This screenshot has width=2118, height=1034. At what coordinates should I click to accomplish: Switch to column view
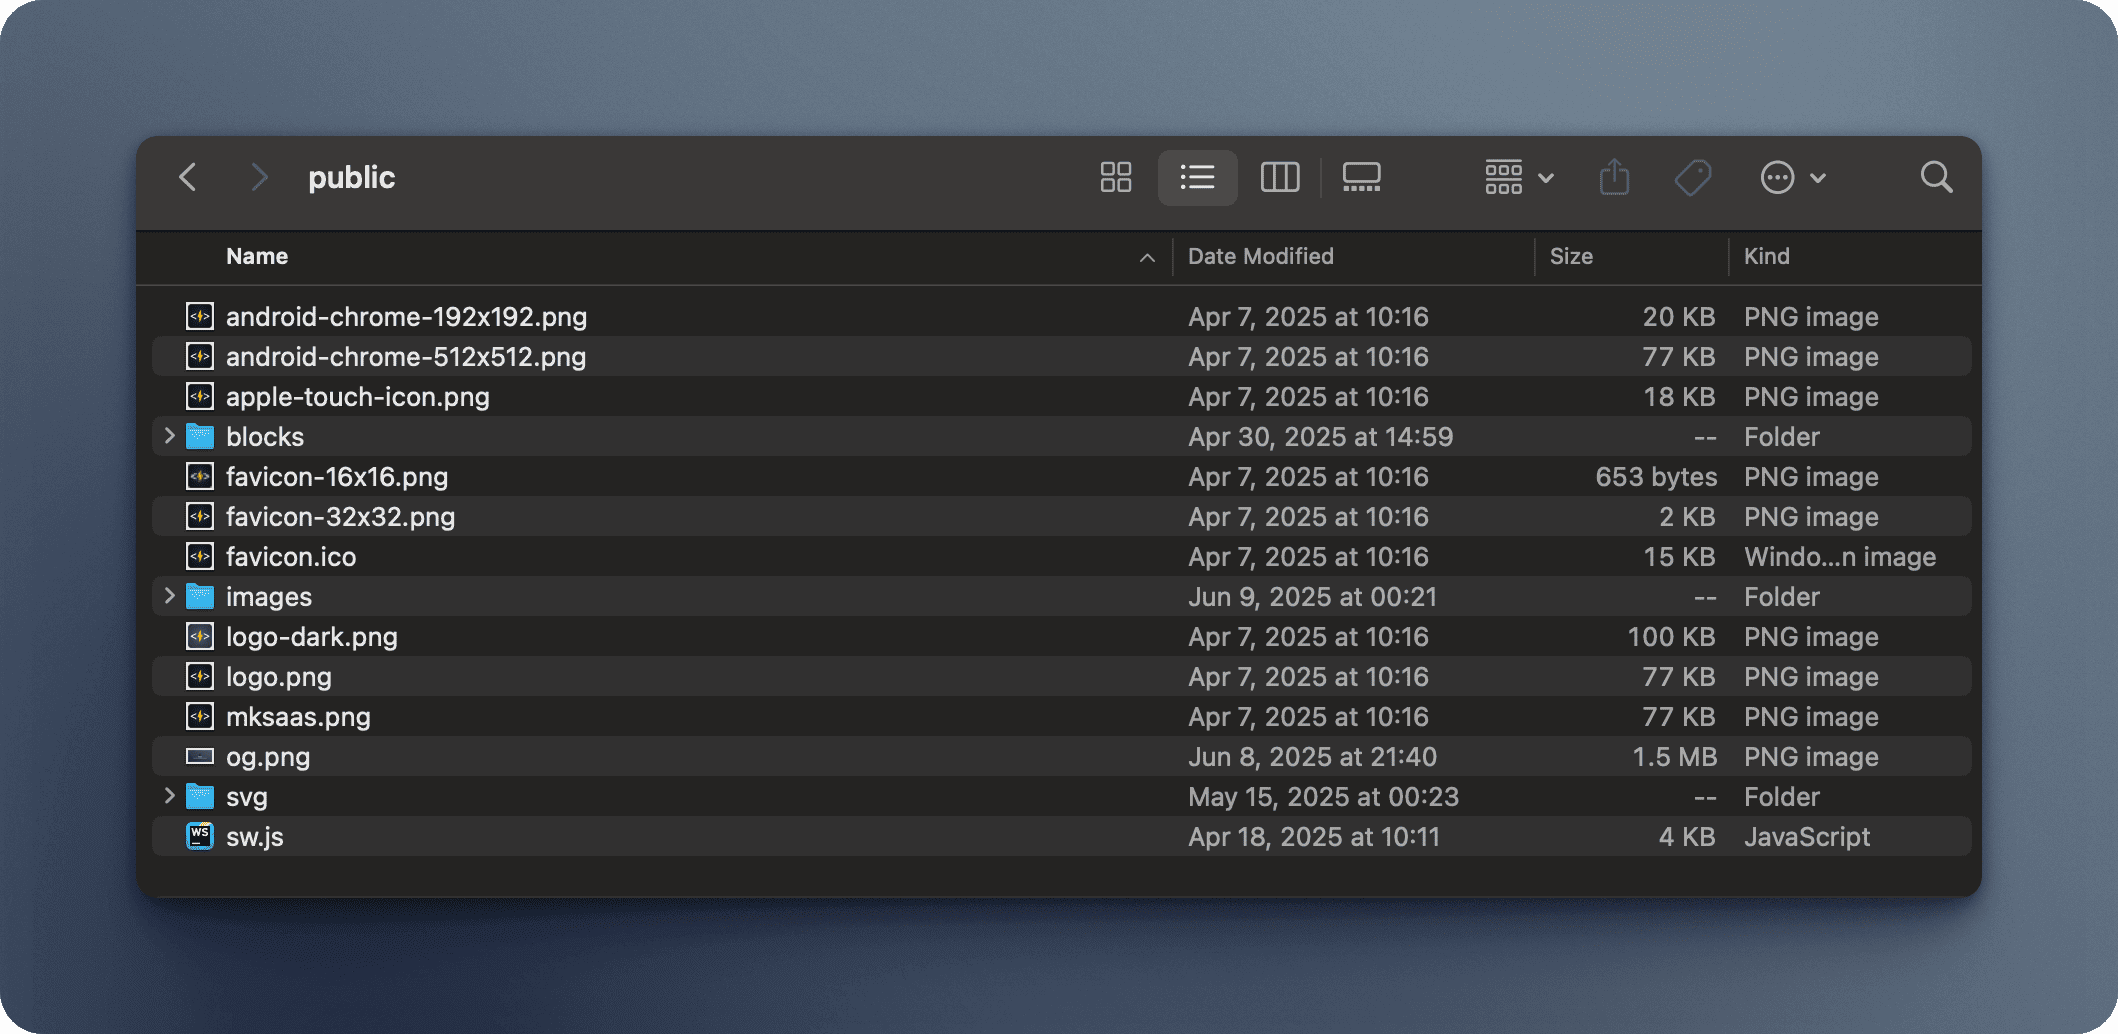click(1279, 178)
